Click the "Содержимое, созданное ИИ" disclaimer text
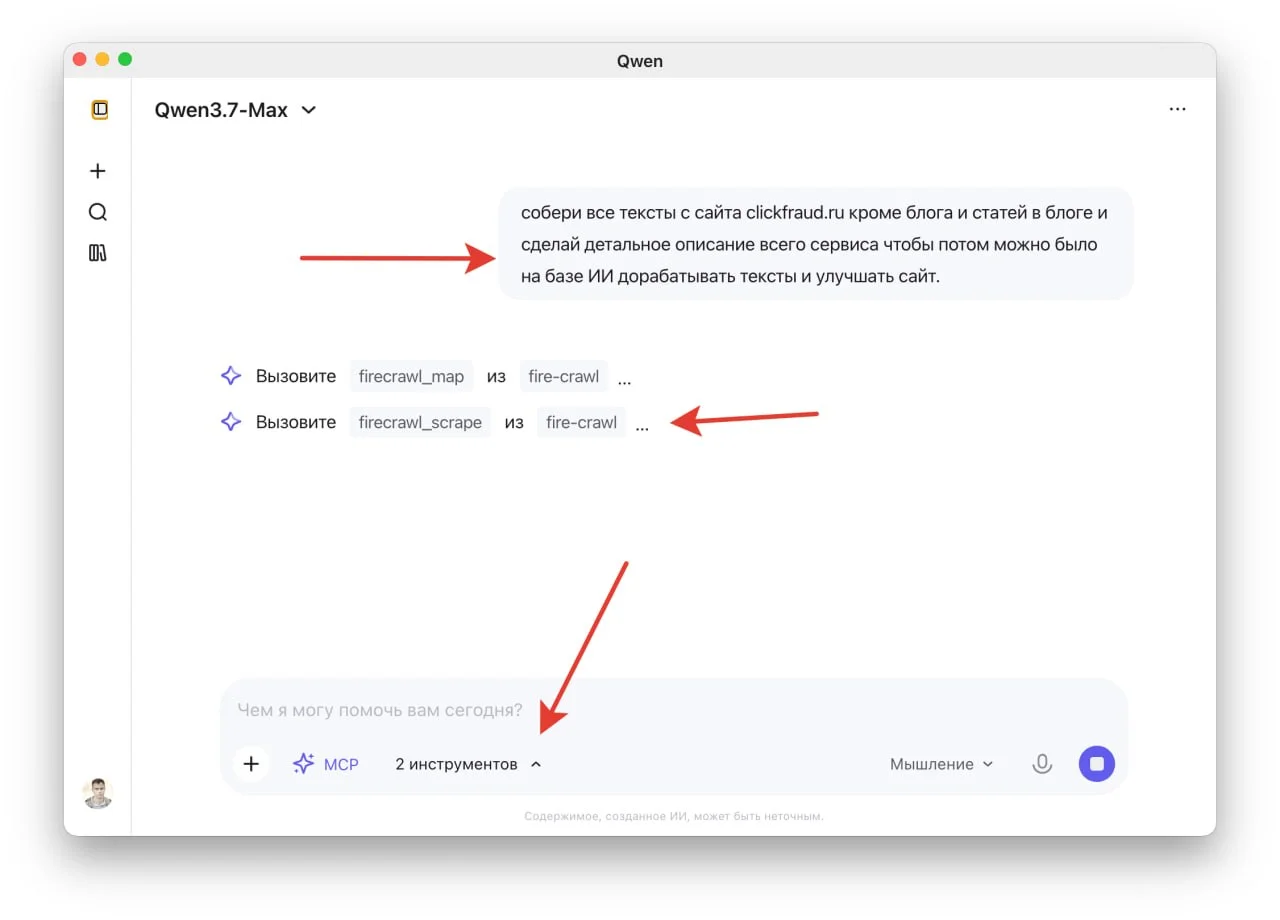Viewport: 1280px width, 920px height. tap(674, 816)
